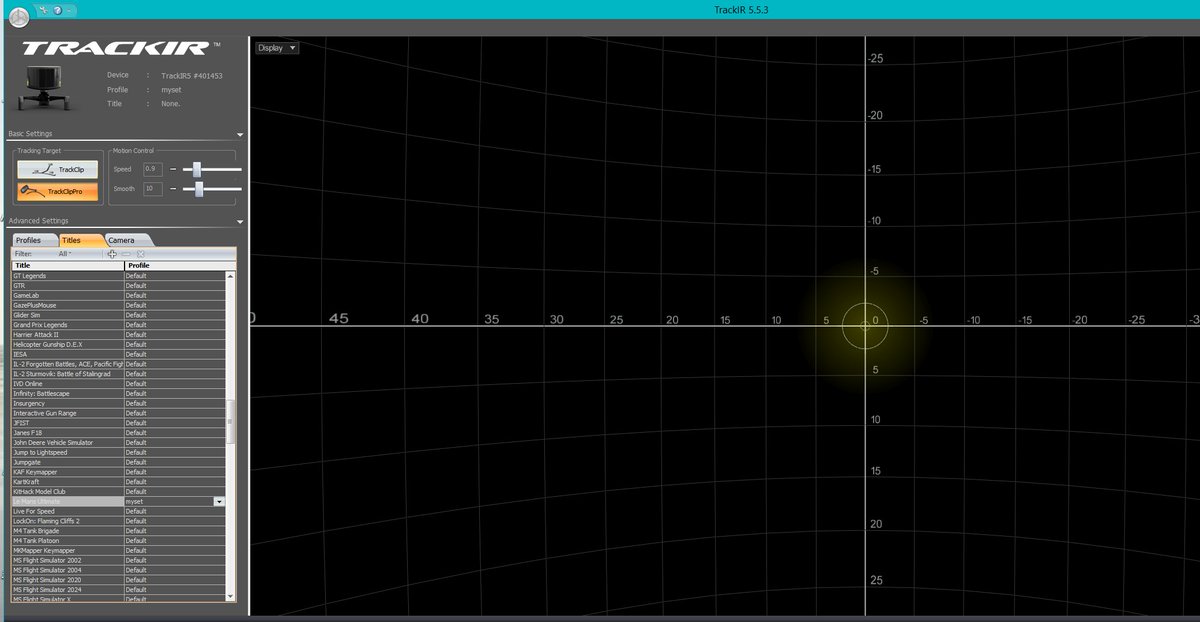The height and width of the screenshot is (622, 1200).
Task: Select the 'Janes F18' title row
Action: (x=119, y=433)
